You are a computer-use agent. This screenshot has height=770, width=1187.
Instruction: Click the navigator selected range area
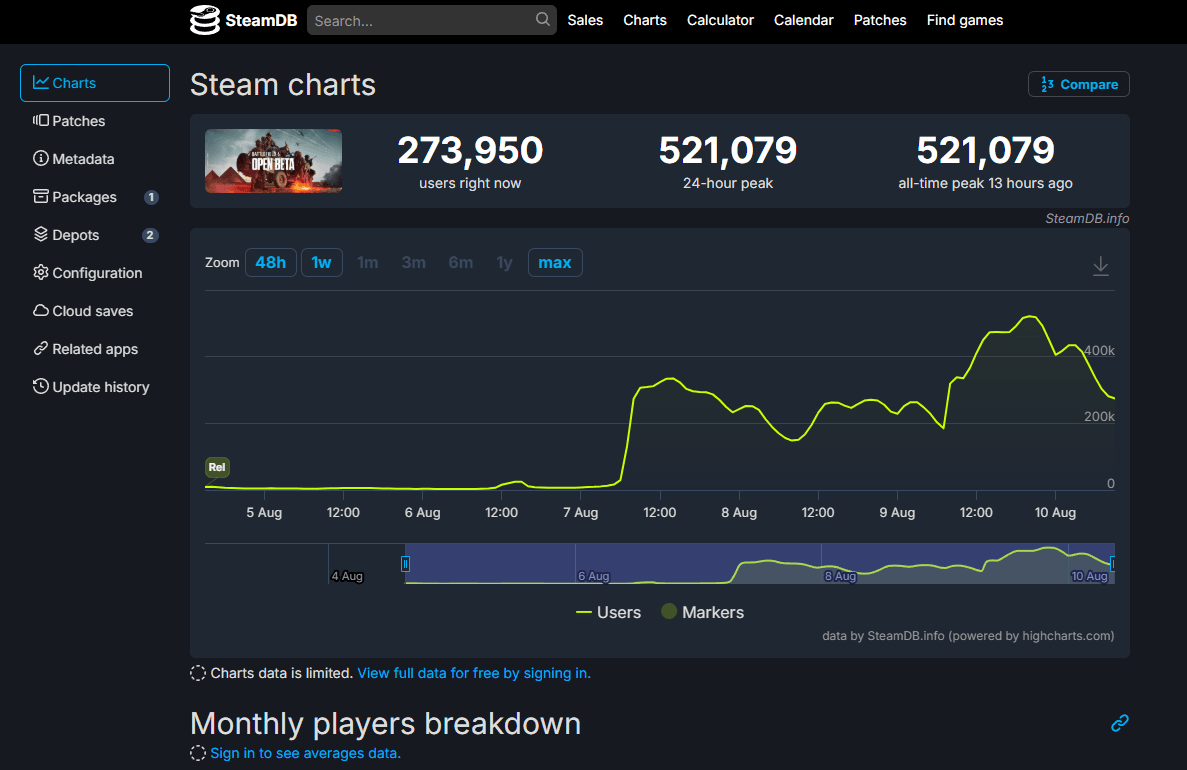(x=759, y=563)
